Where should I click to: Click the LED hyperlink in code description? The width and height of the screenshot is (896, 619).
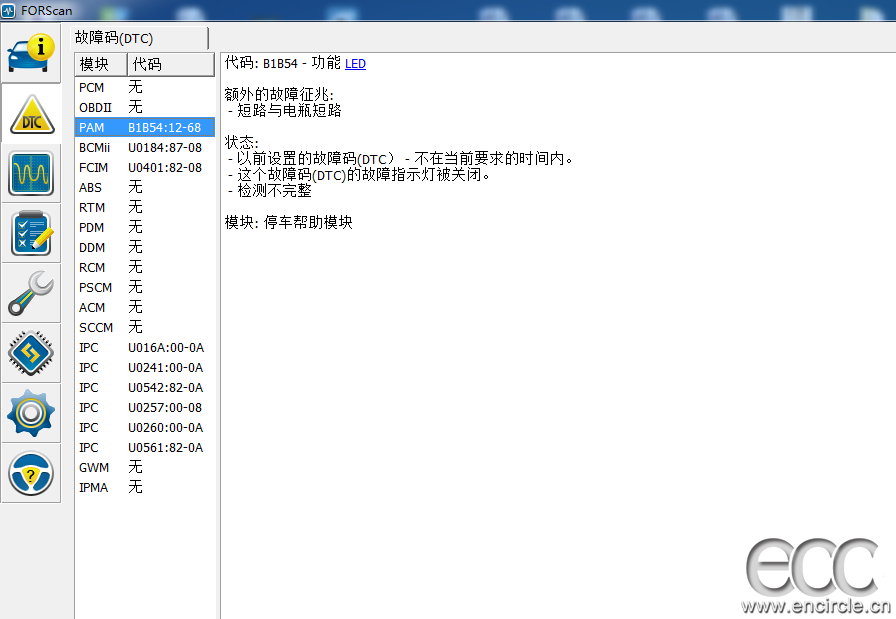tap(355, 64)
